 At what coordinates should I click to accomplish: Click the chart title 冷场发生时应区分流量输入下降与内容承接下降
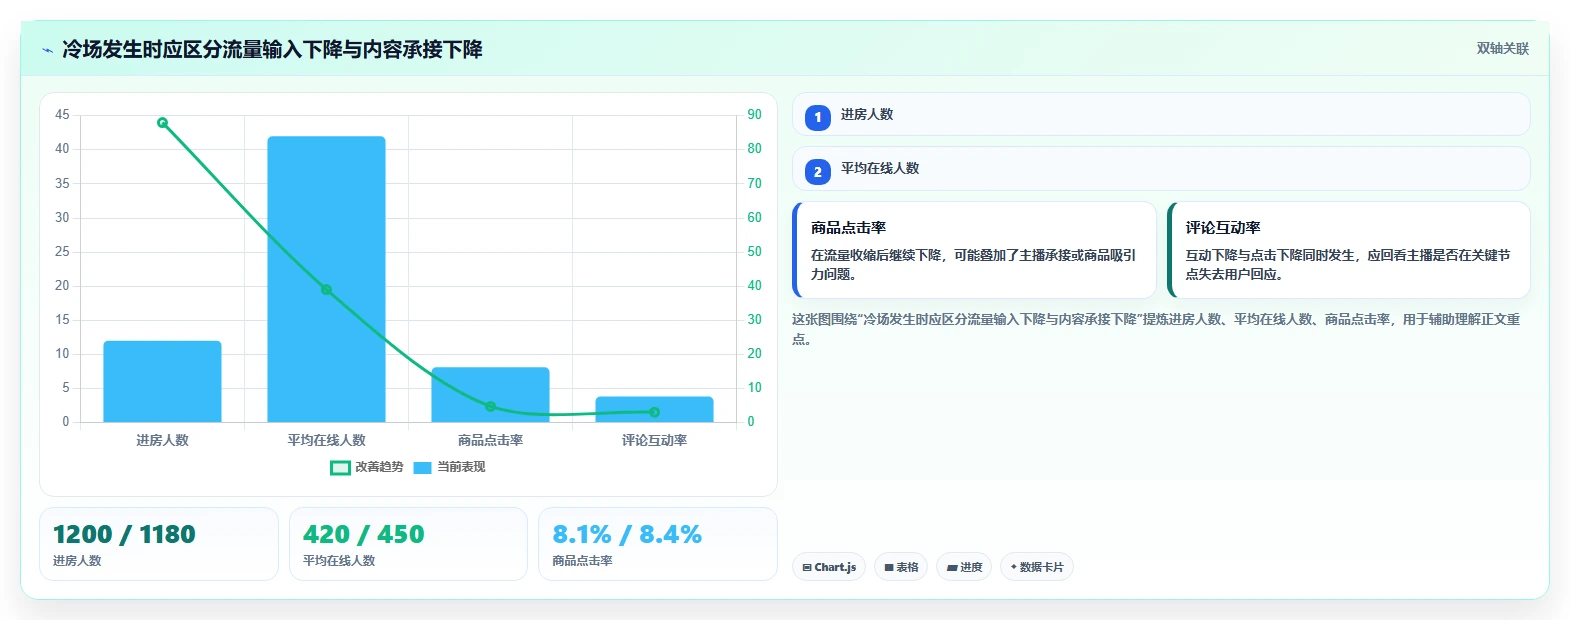pyautogui.click(x=272, y=49)
